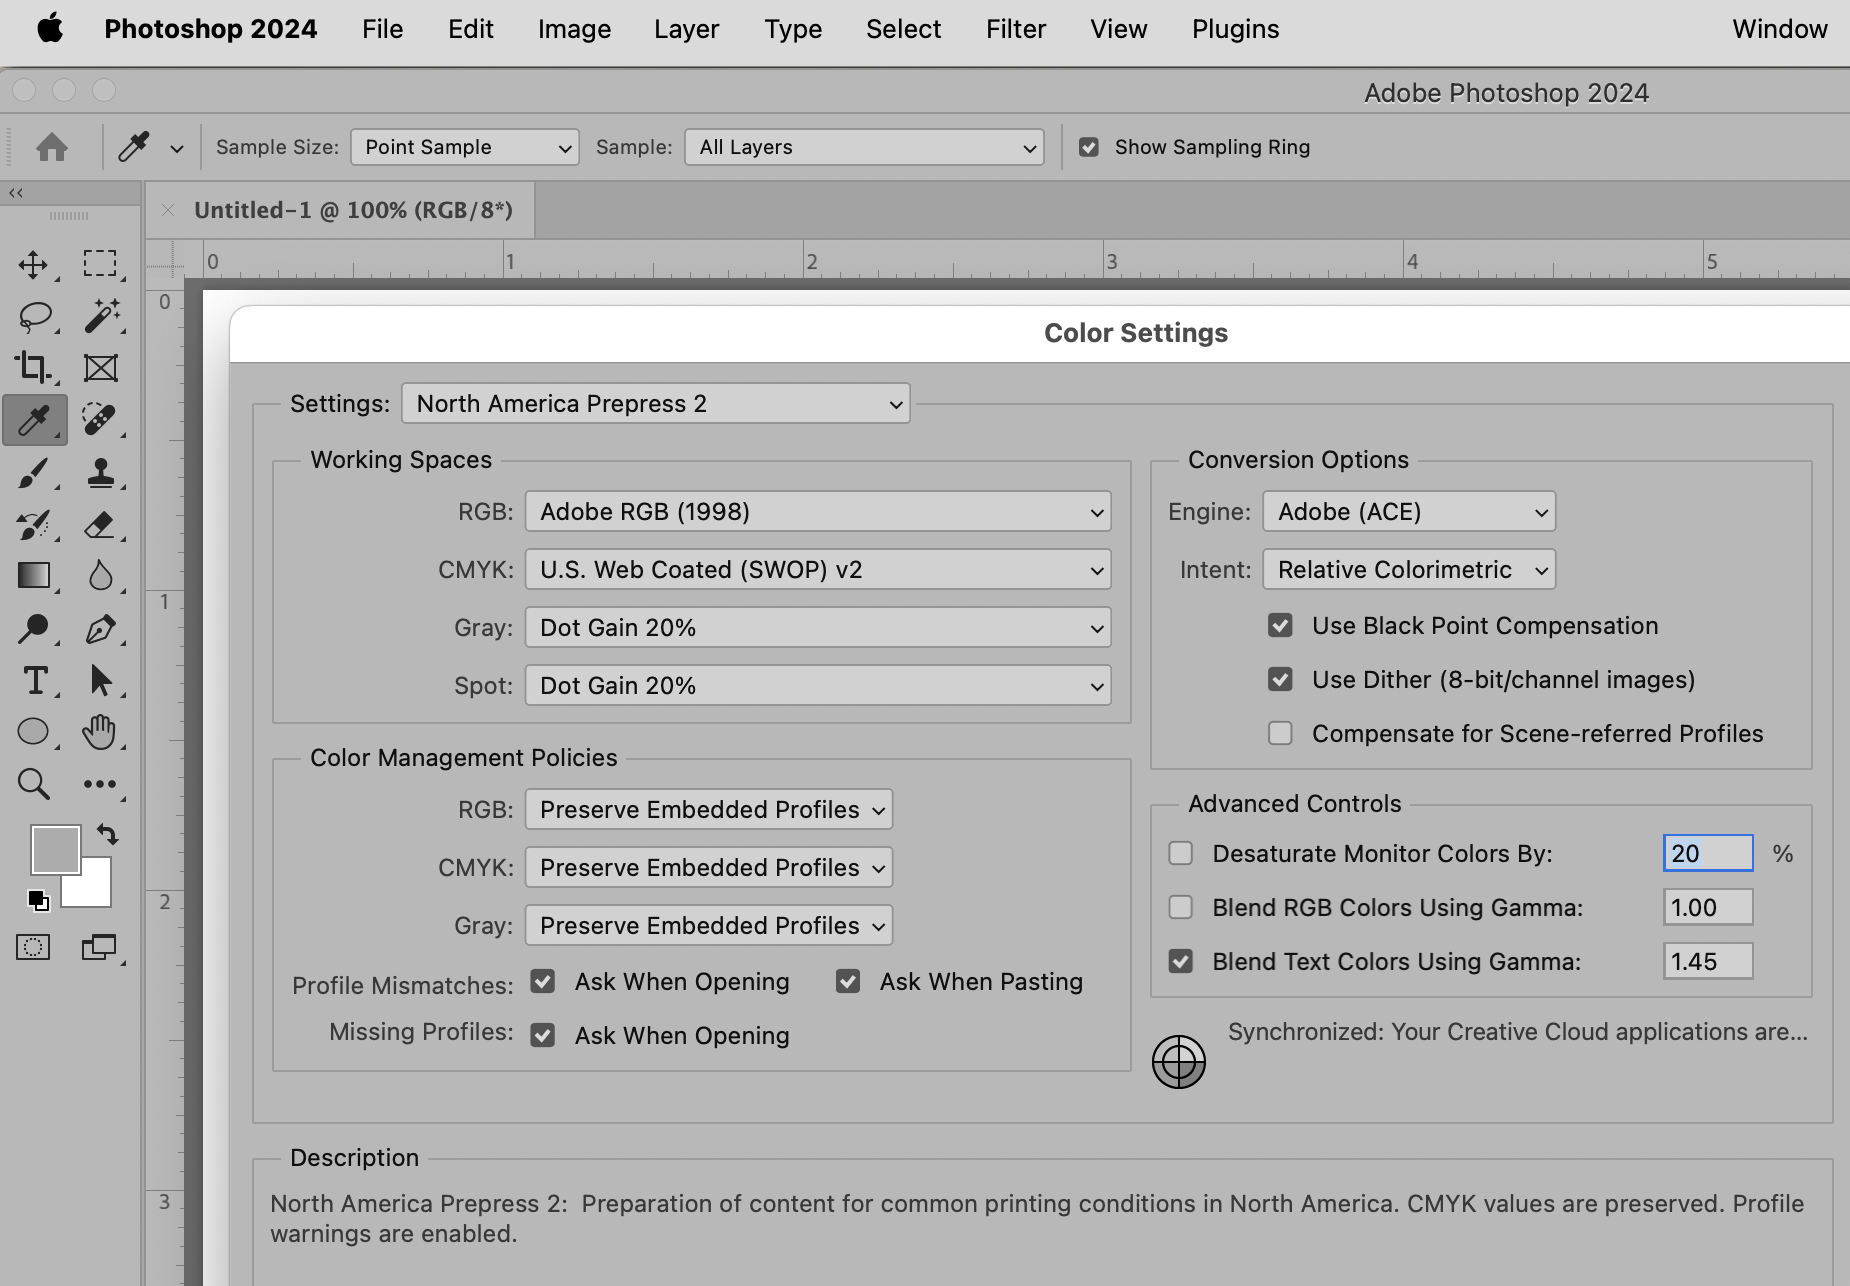1850x1286 pixels.
Task: Open the Filter menu
Action: click(1015, 29)
